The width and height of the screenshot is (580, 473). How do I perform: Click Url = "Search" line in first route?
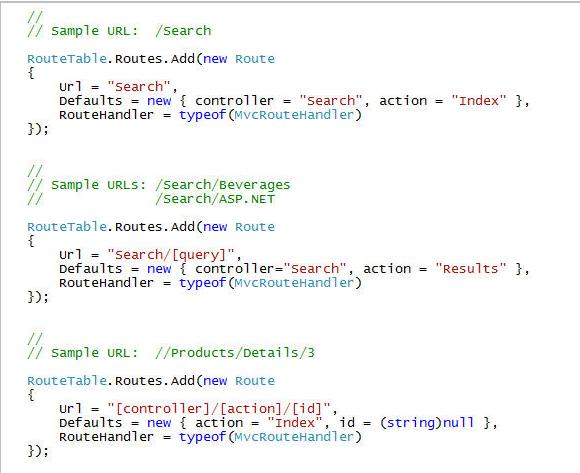(118, 87)
